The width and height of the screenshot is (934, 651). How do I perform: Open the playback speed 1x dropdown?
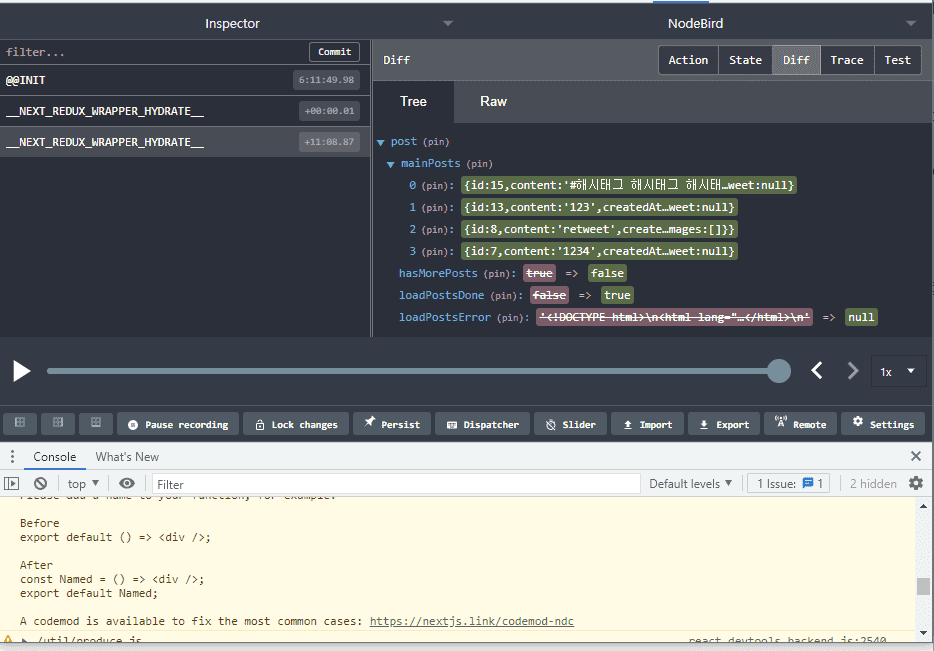point(897,371)
